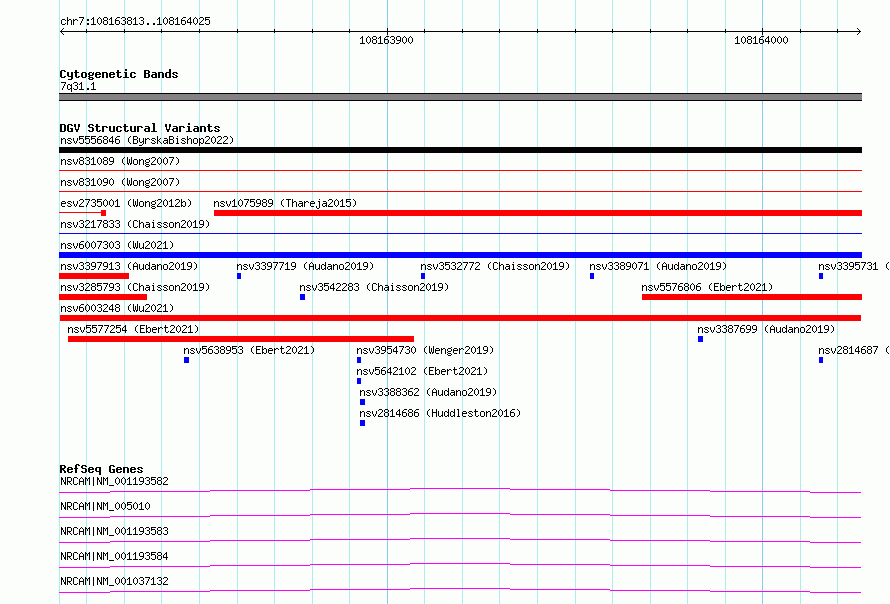Click the nsv5577254 (Ebert2021) red bar
This screenshot has height=604, width=890.
tap(241, 339)
